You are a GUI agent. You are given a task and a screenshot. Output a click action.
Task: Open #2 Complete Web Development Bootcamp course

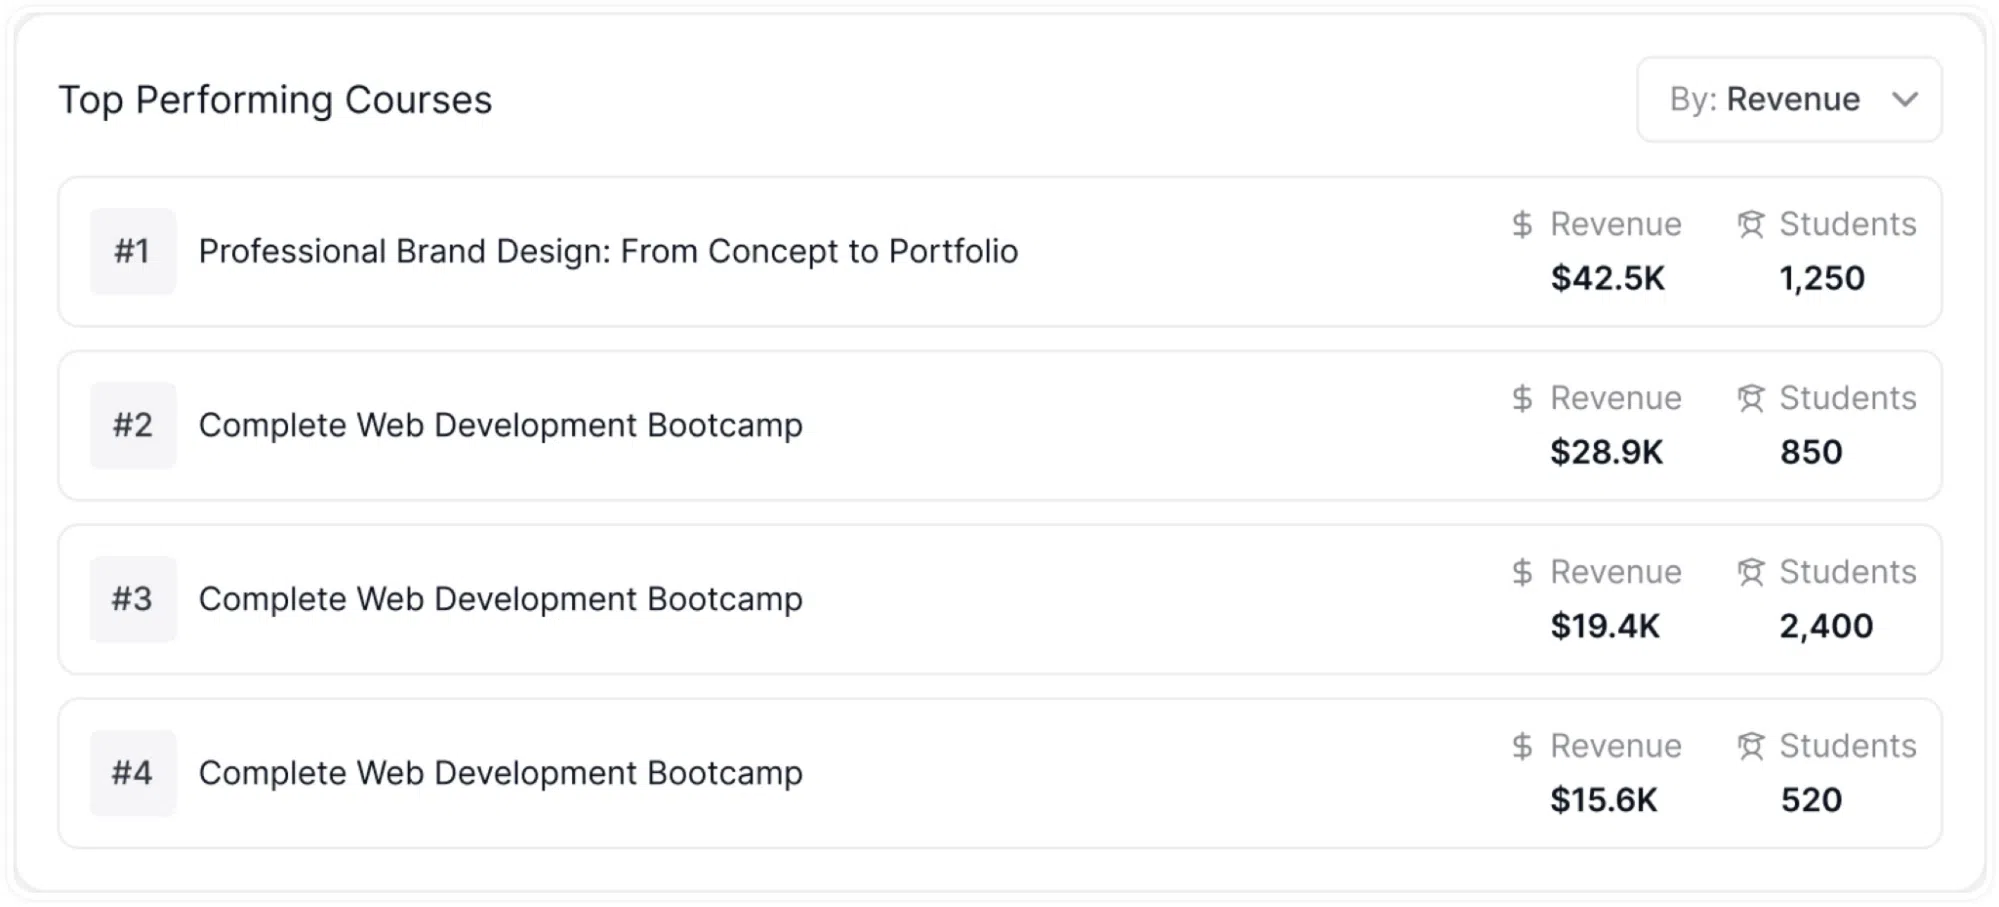(500, 425)
